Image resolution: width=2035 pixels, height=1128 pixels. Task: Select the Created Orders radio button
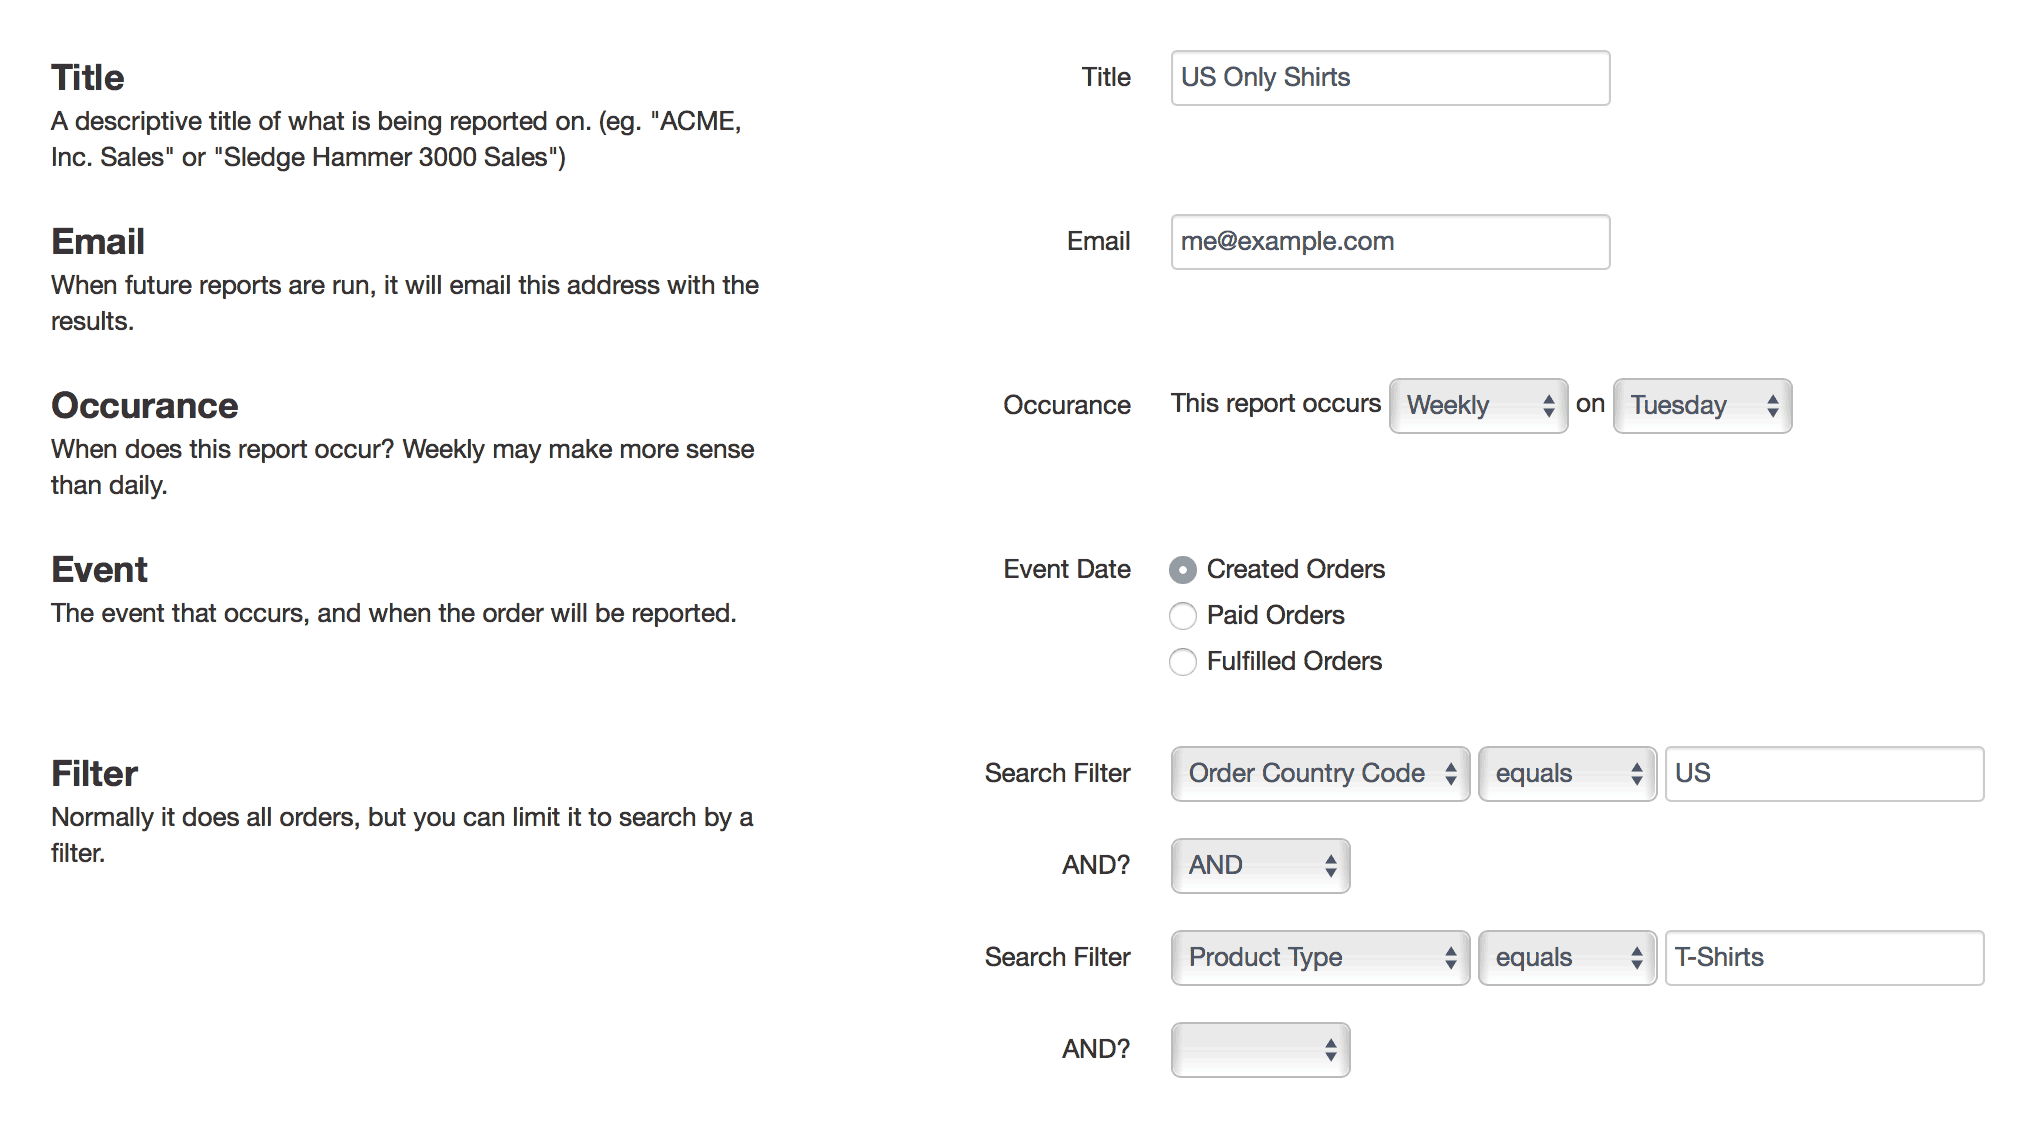(x=1183, y=570)
